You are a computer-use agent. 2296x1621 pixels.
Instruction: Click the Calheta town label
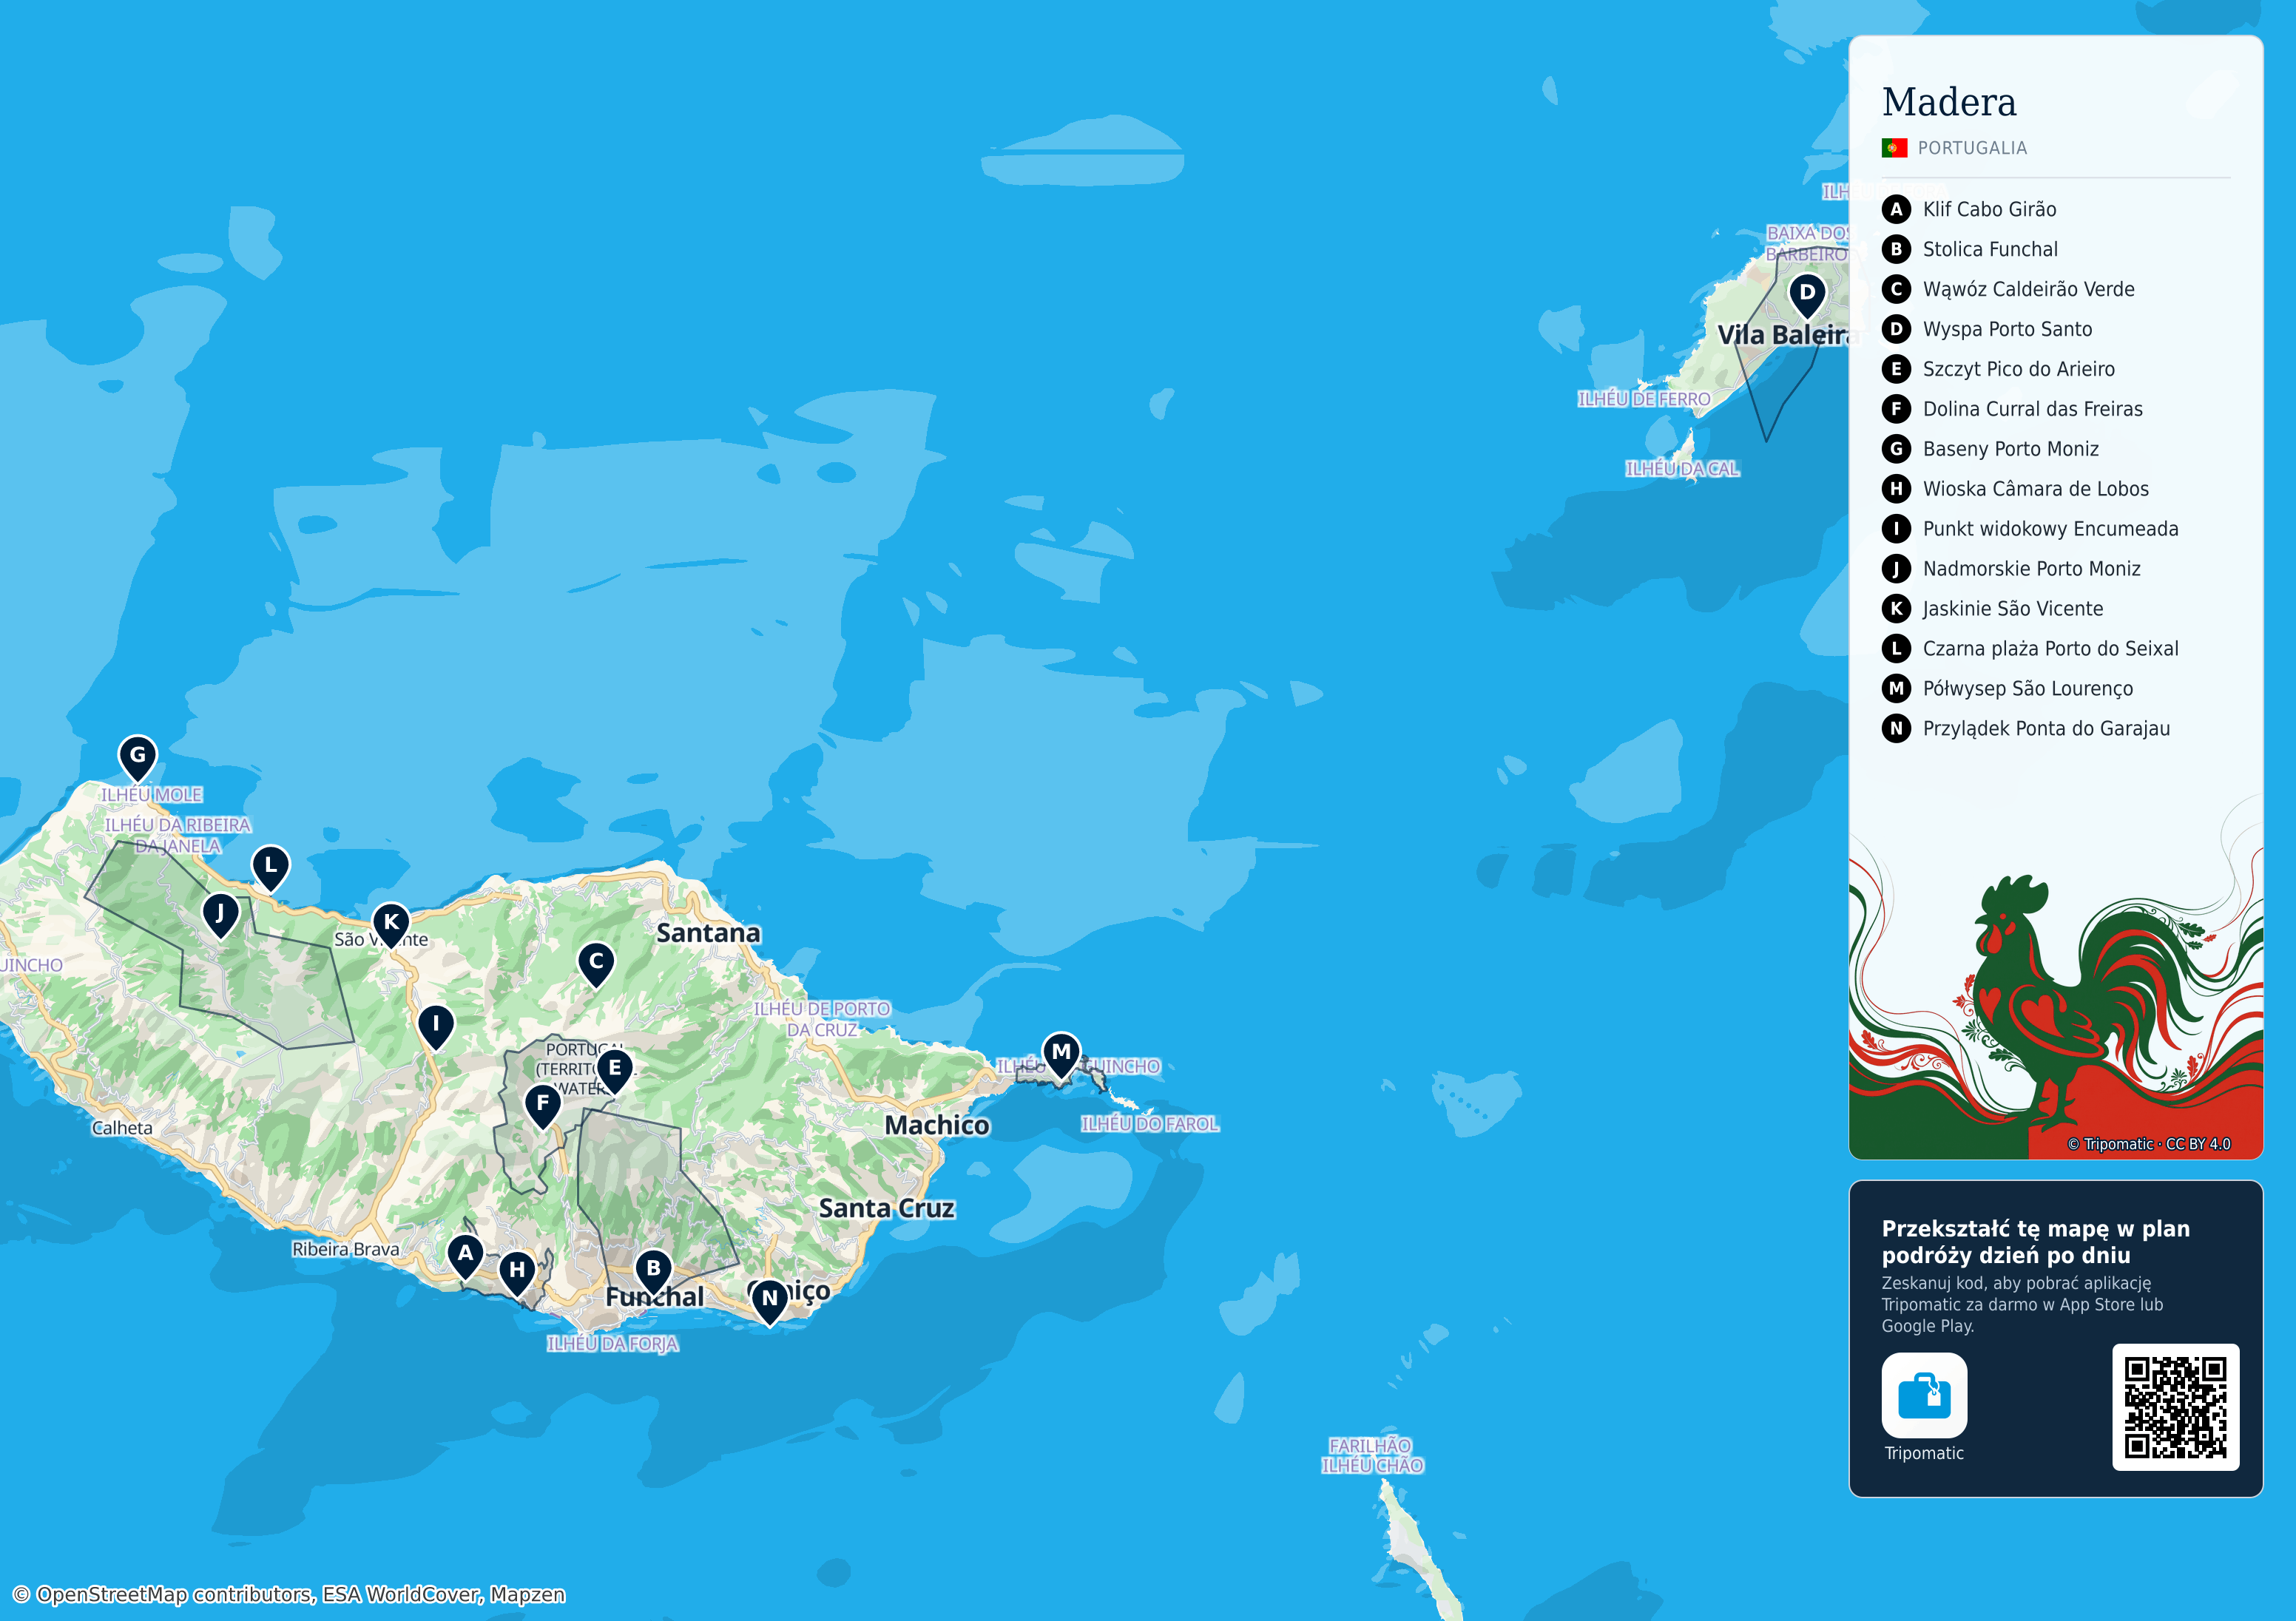122,1128
